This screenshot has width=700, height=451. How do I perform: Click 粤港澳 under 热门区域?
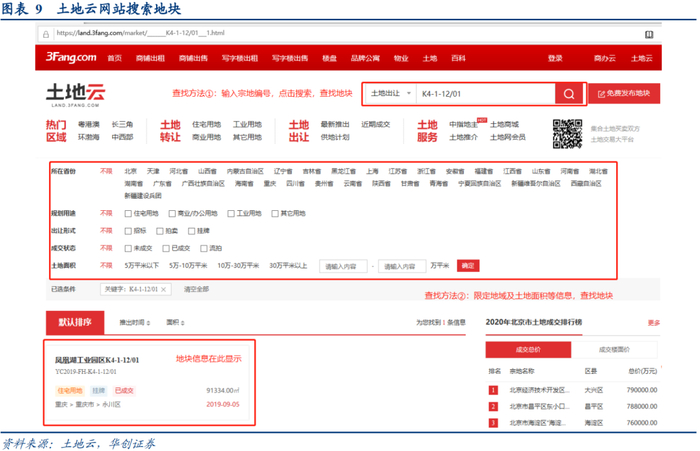click(x=88, y=125)
